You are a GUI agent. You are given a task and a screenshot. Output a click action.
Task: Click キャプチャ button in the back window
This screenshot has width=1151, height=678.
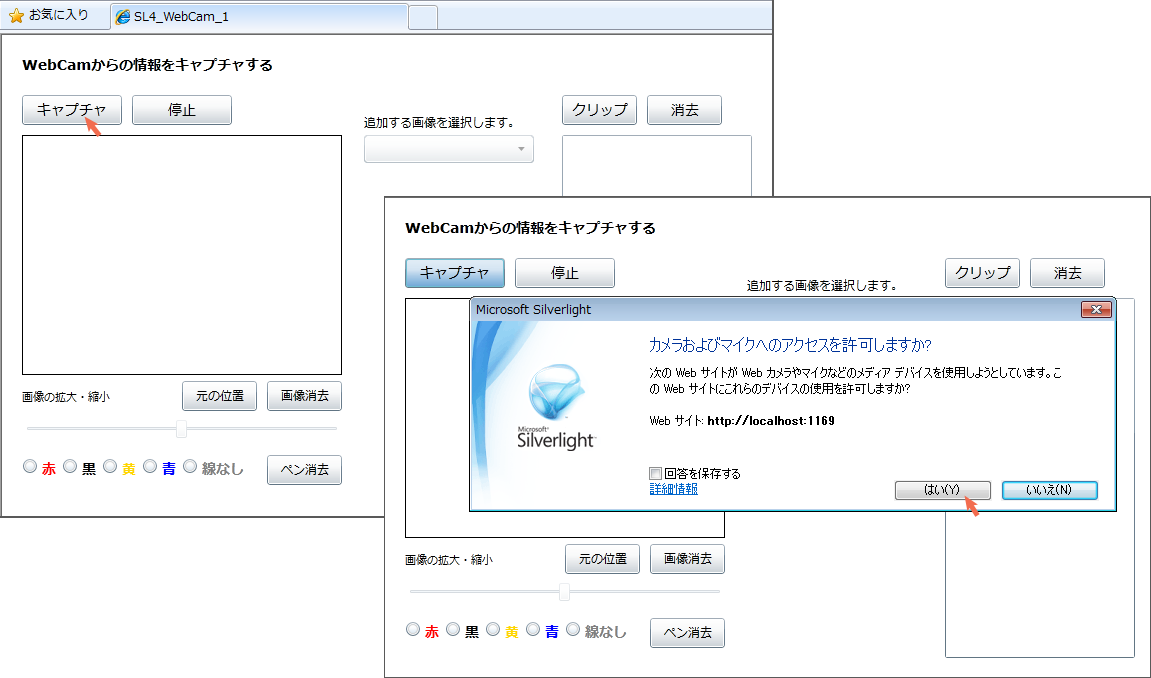click(x=72, y=110)
